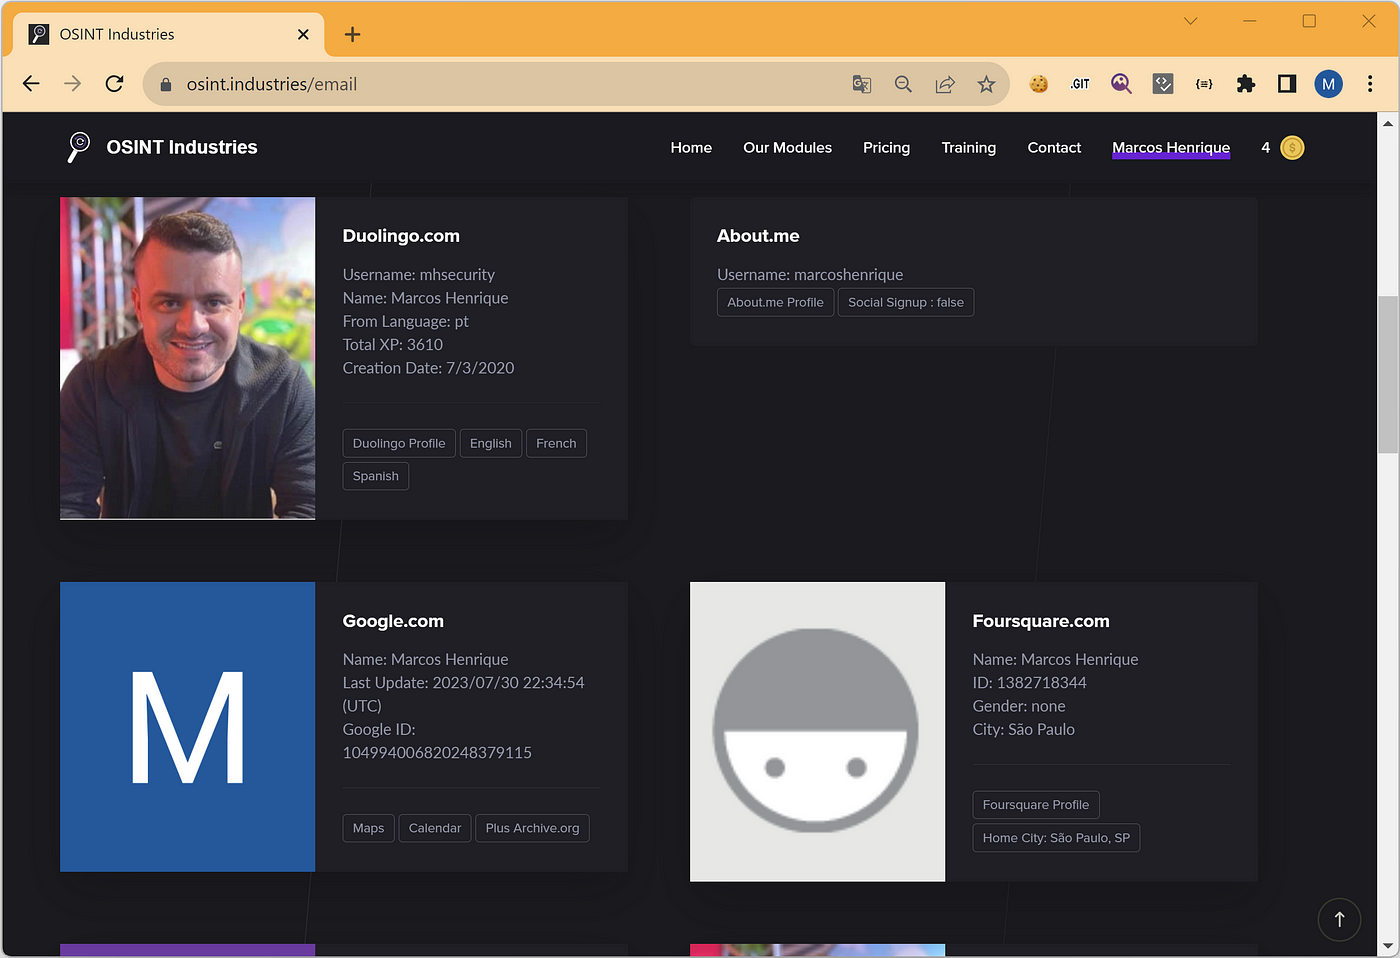1400x958 pixels.
Task: Click the gold coin credits icon
Action: [1292, 148]
